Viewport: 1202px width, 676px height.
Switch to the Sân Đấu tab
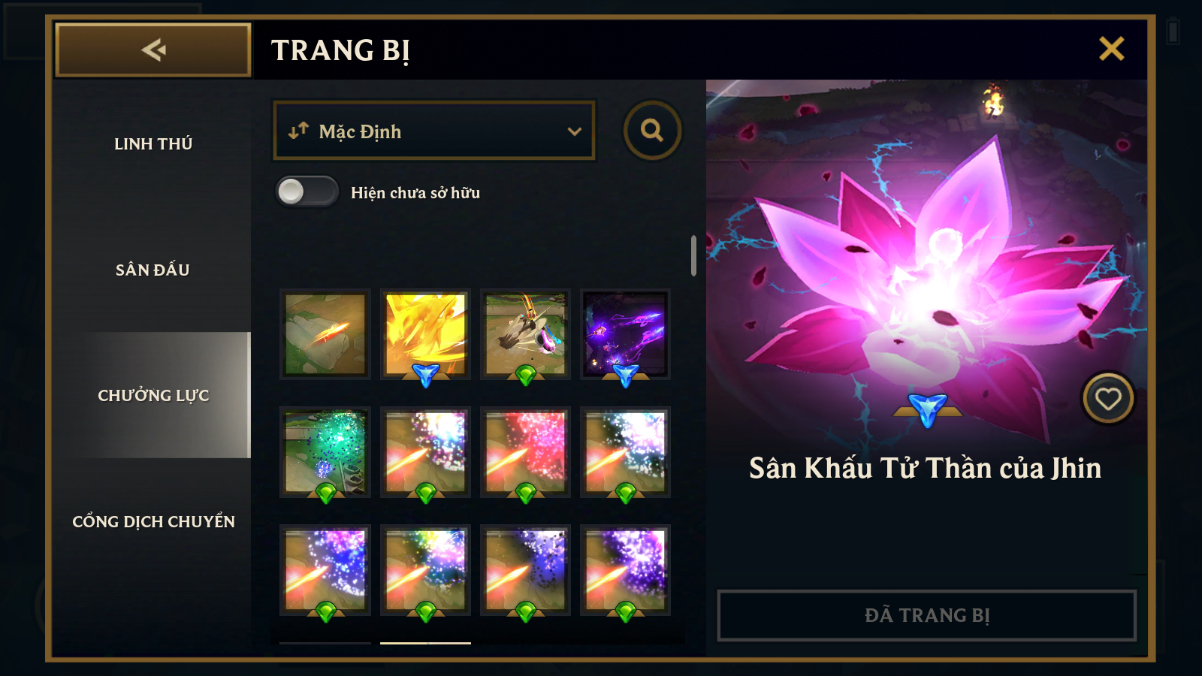153,270
